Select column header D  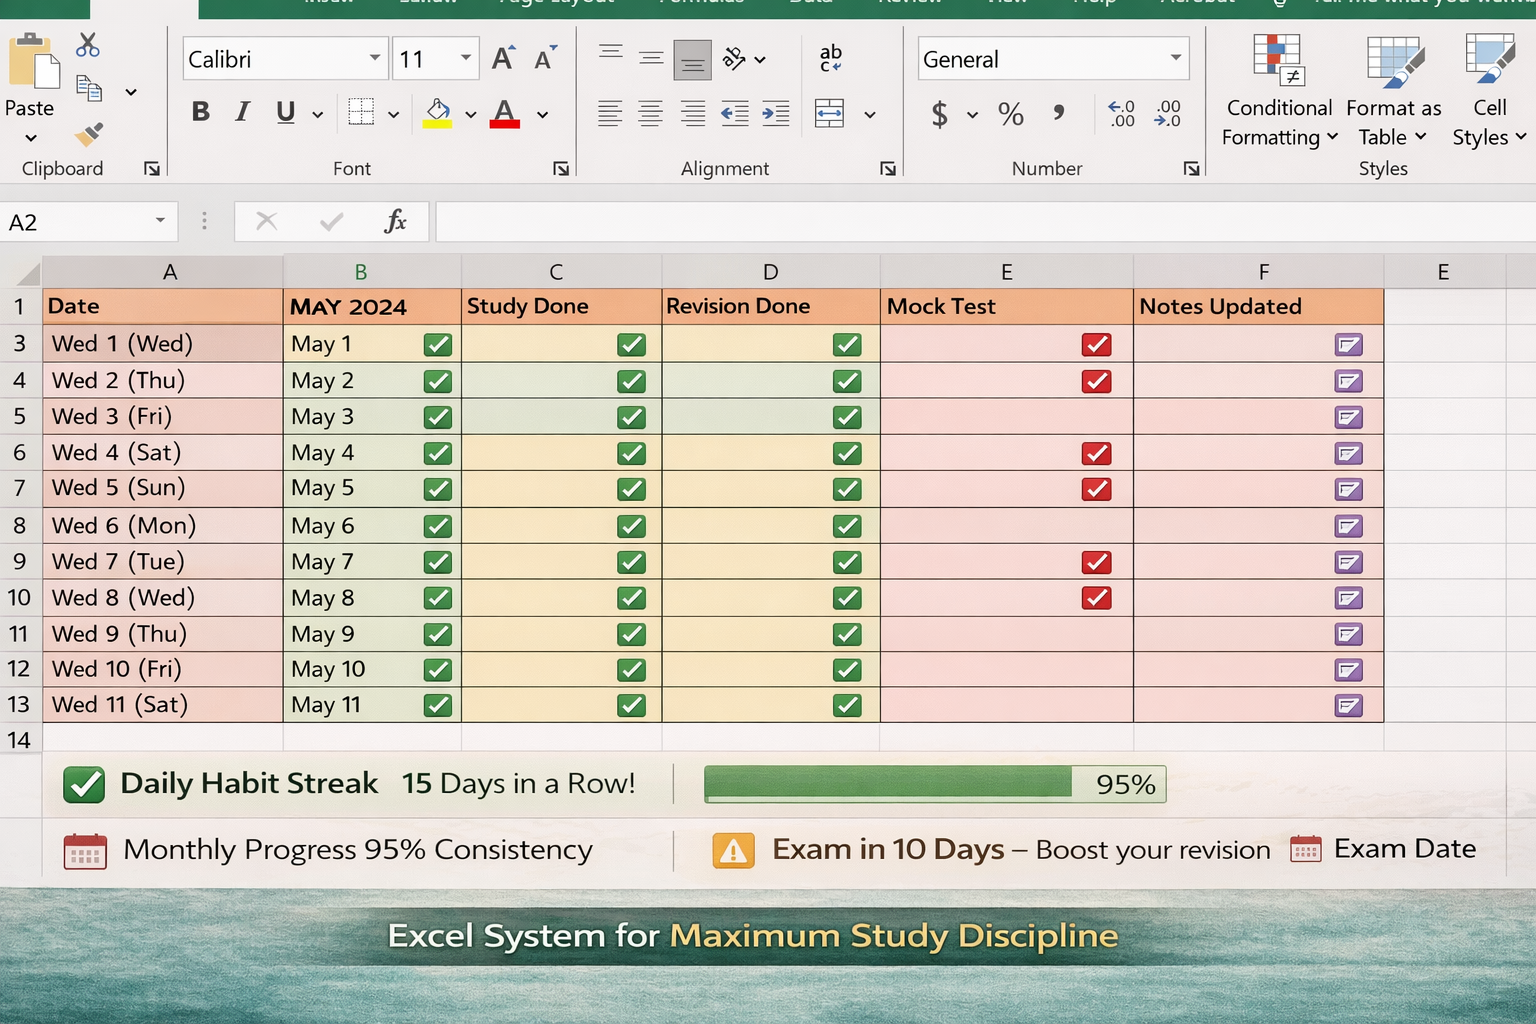[x=770, y=272]
